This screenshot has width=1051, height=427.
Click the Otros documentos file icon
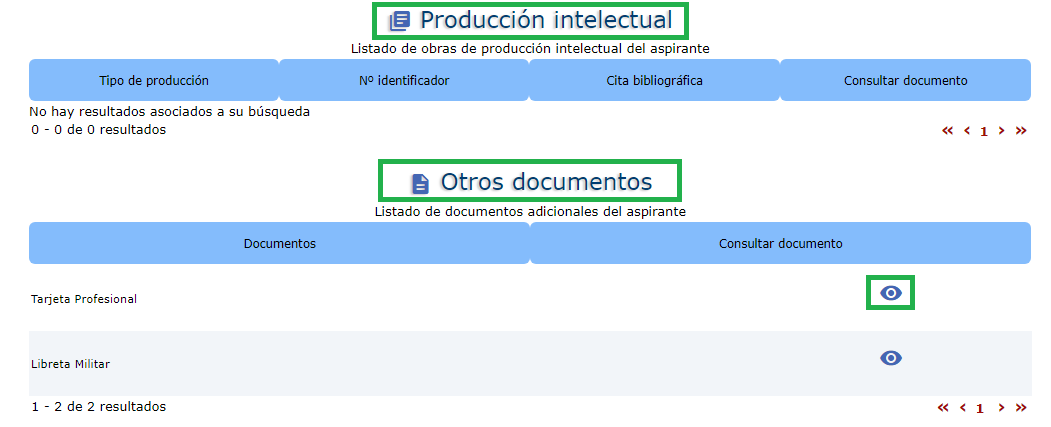tap(421, 183)
